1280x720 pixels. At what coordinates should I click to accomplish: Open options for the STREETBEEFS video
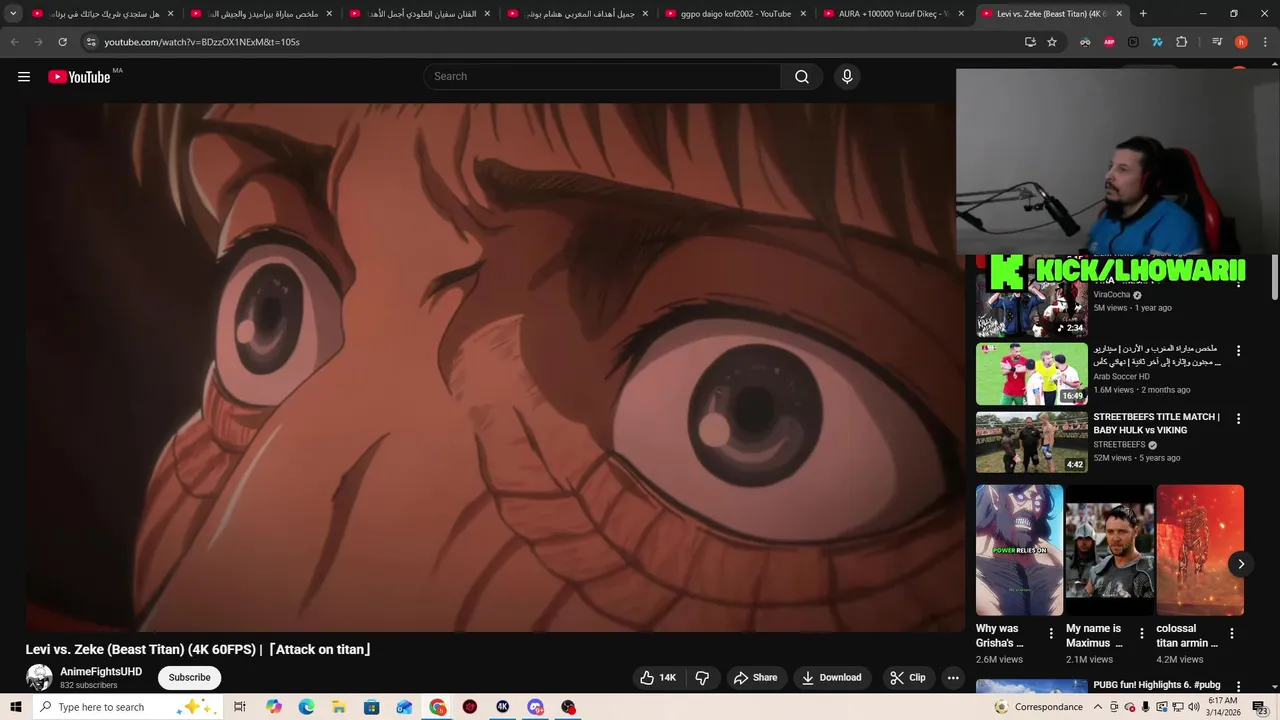point(1238,419)
